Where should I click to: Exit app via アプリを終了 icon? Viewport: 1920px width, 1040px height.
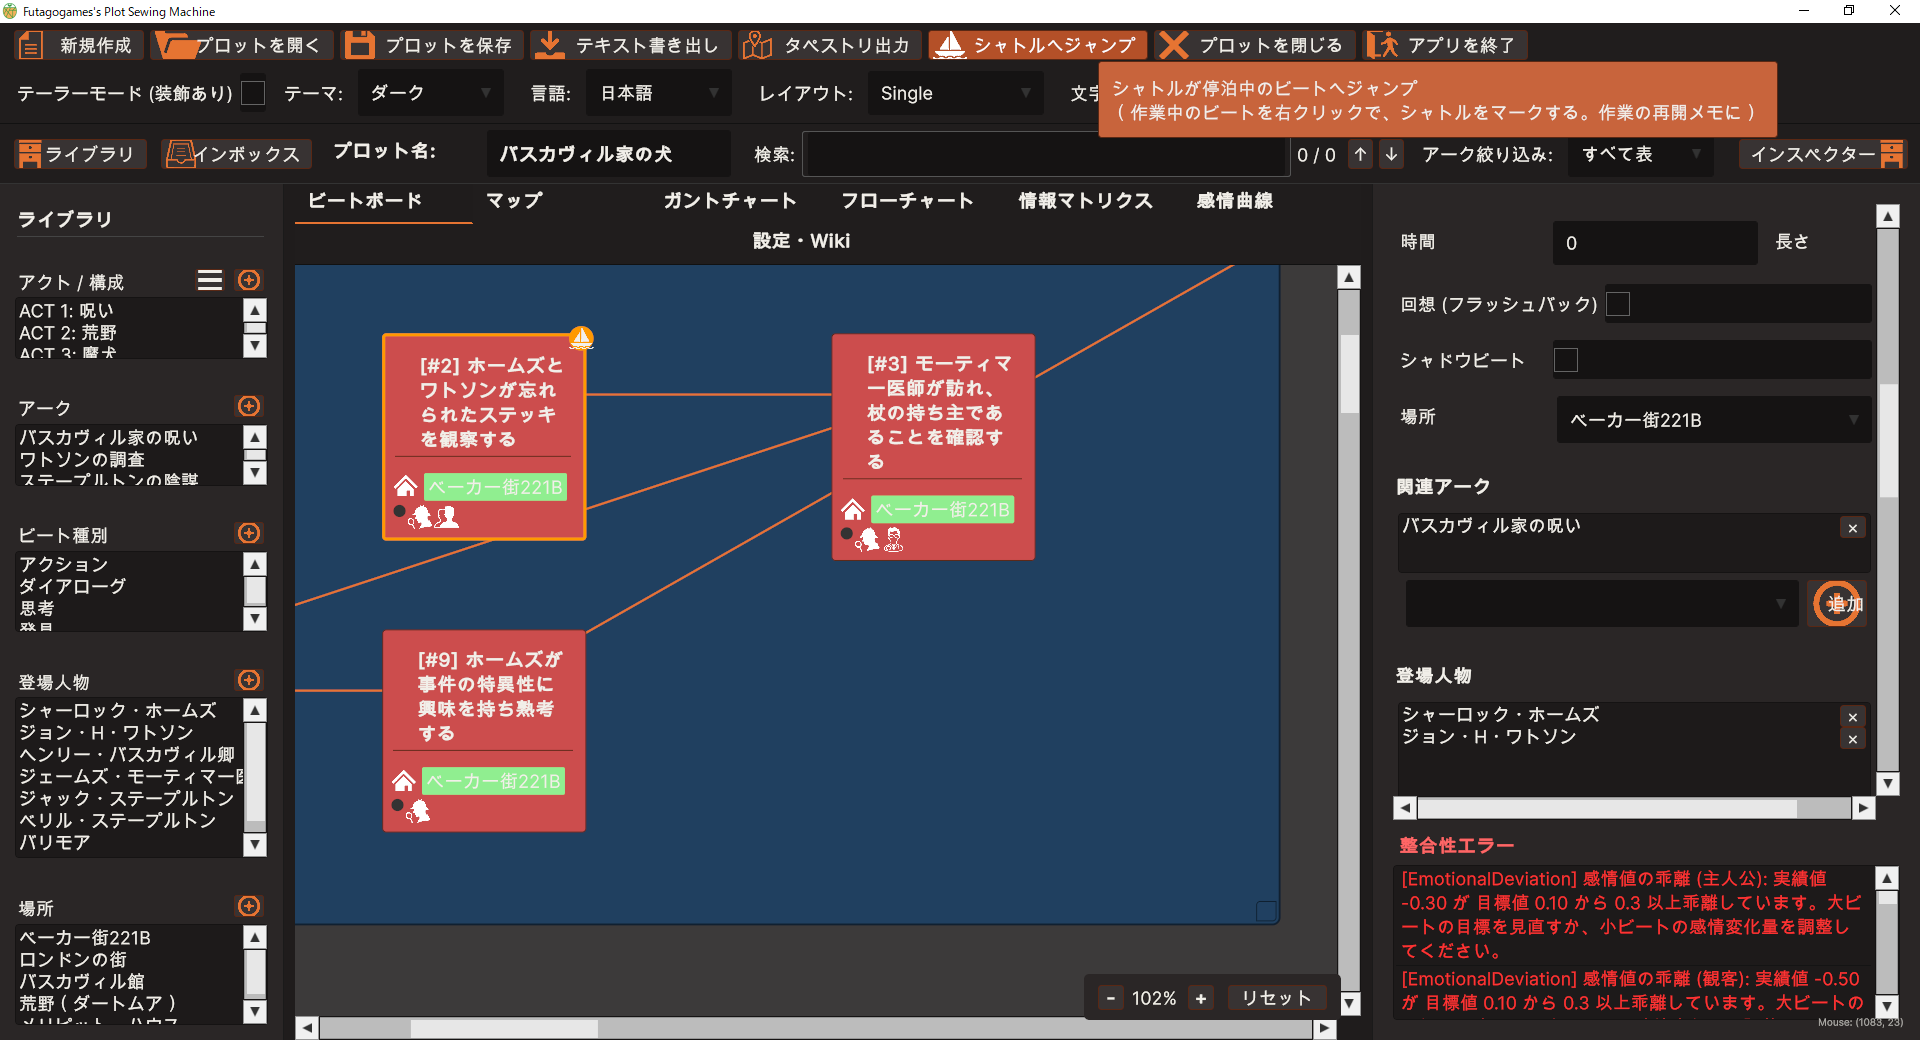click(x=1382, y=45)
